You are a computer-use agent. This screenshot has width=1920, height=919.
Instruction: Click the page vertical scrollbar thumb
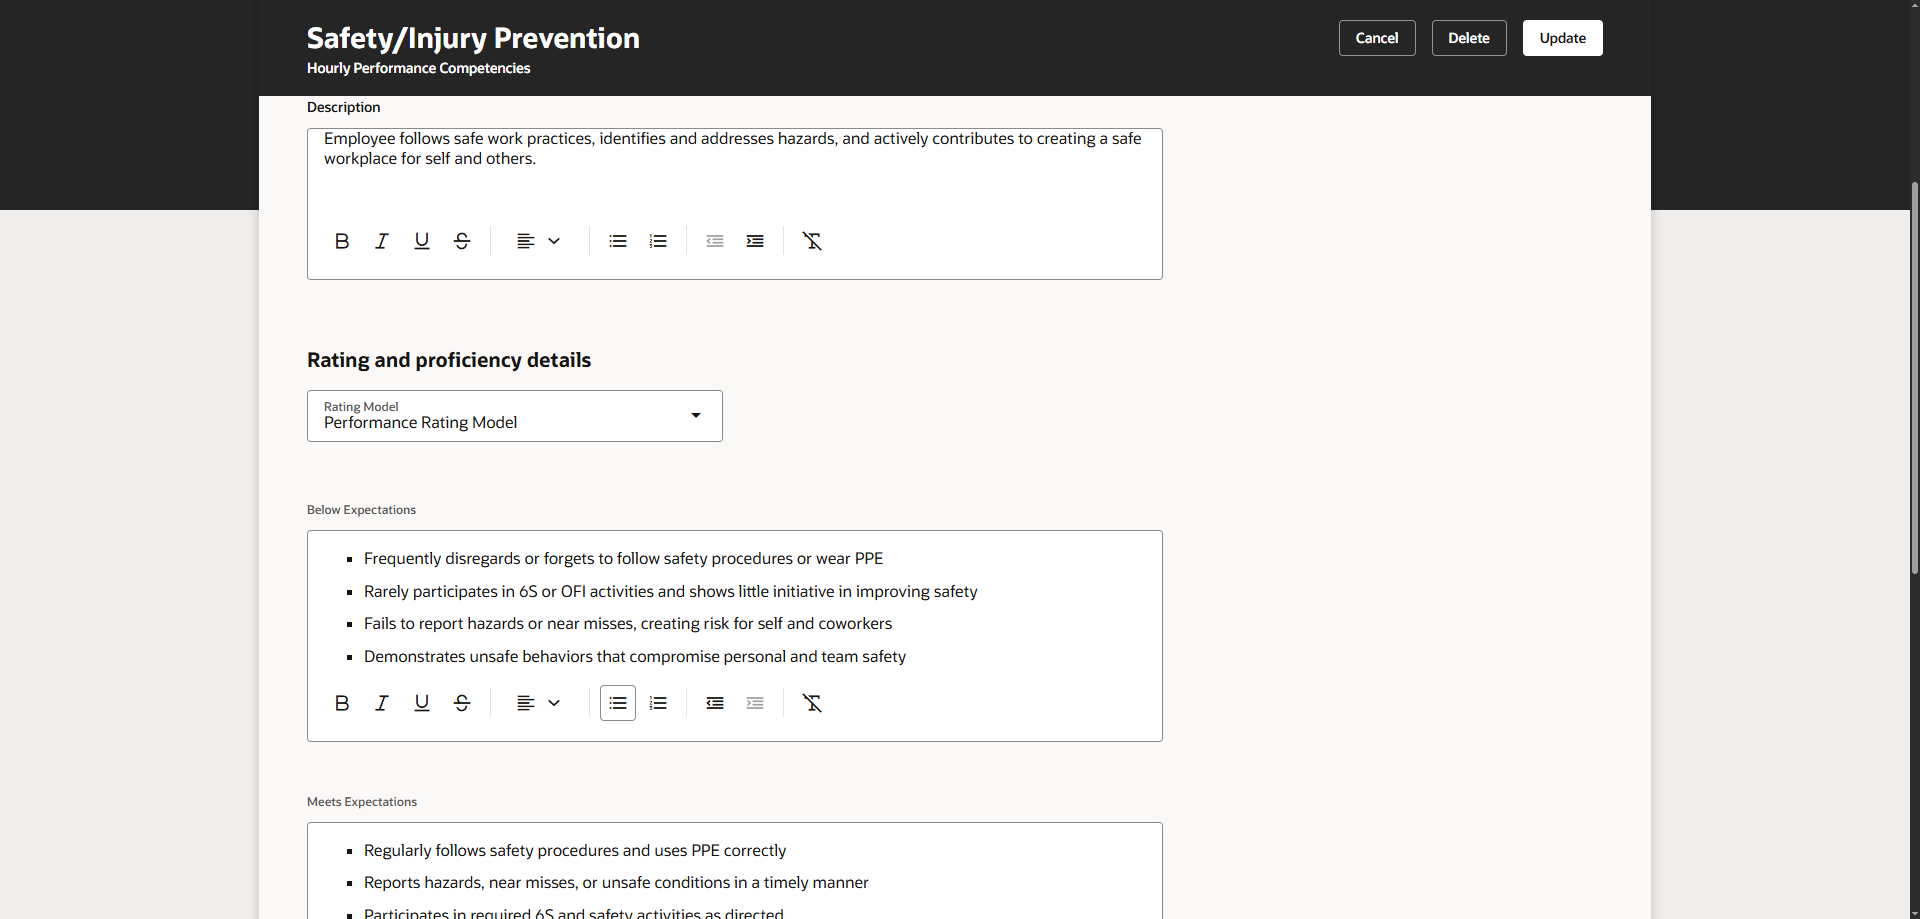click(x=1914, y=378)
